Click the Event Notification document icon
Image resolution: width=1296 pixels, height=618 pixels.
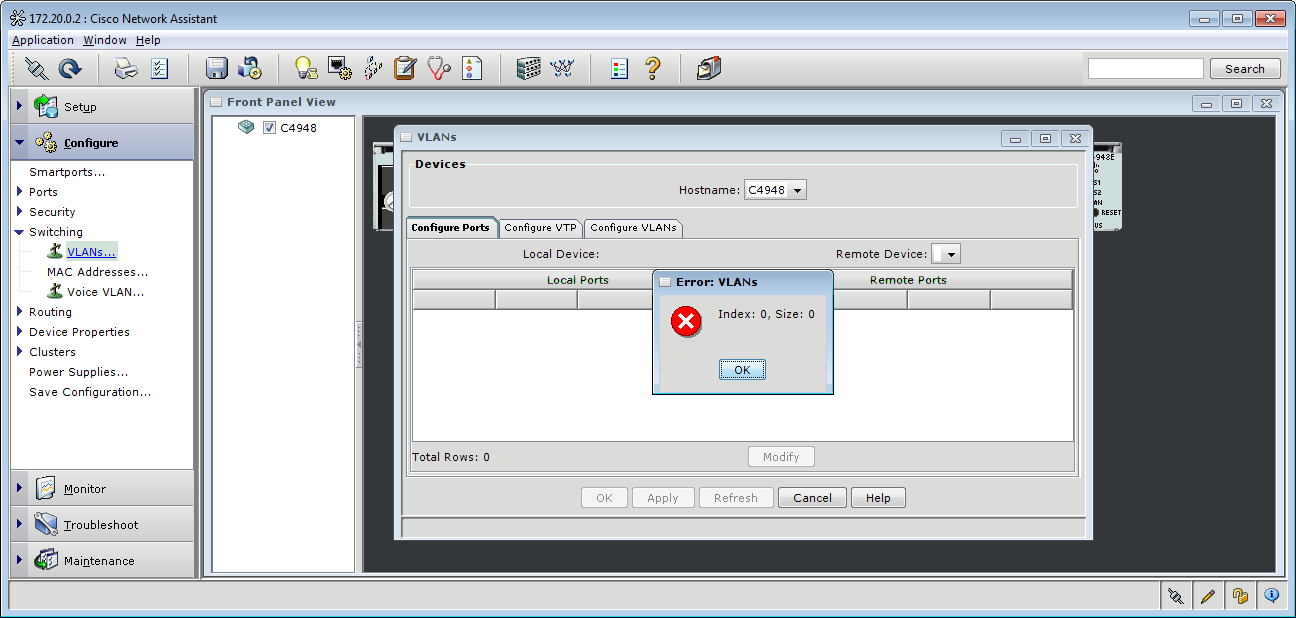[471, 68]
